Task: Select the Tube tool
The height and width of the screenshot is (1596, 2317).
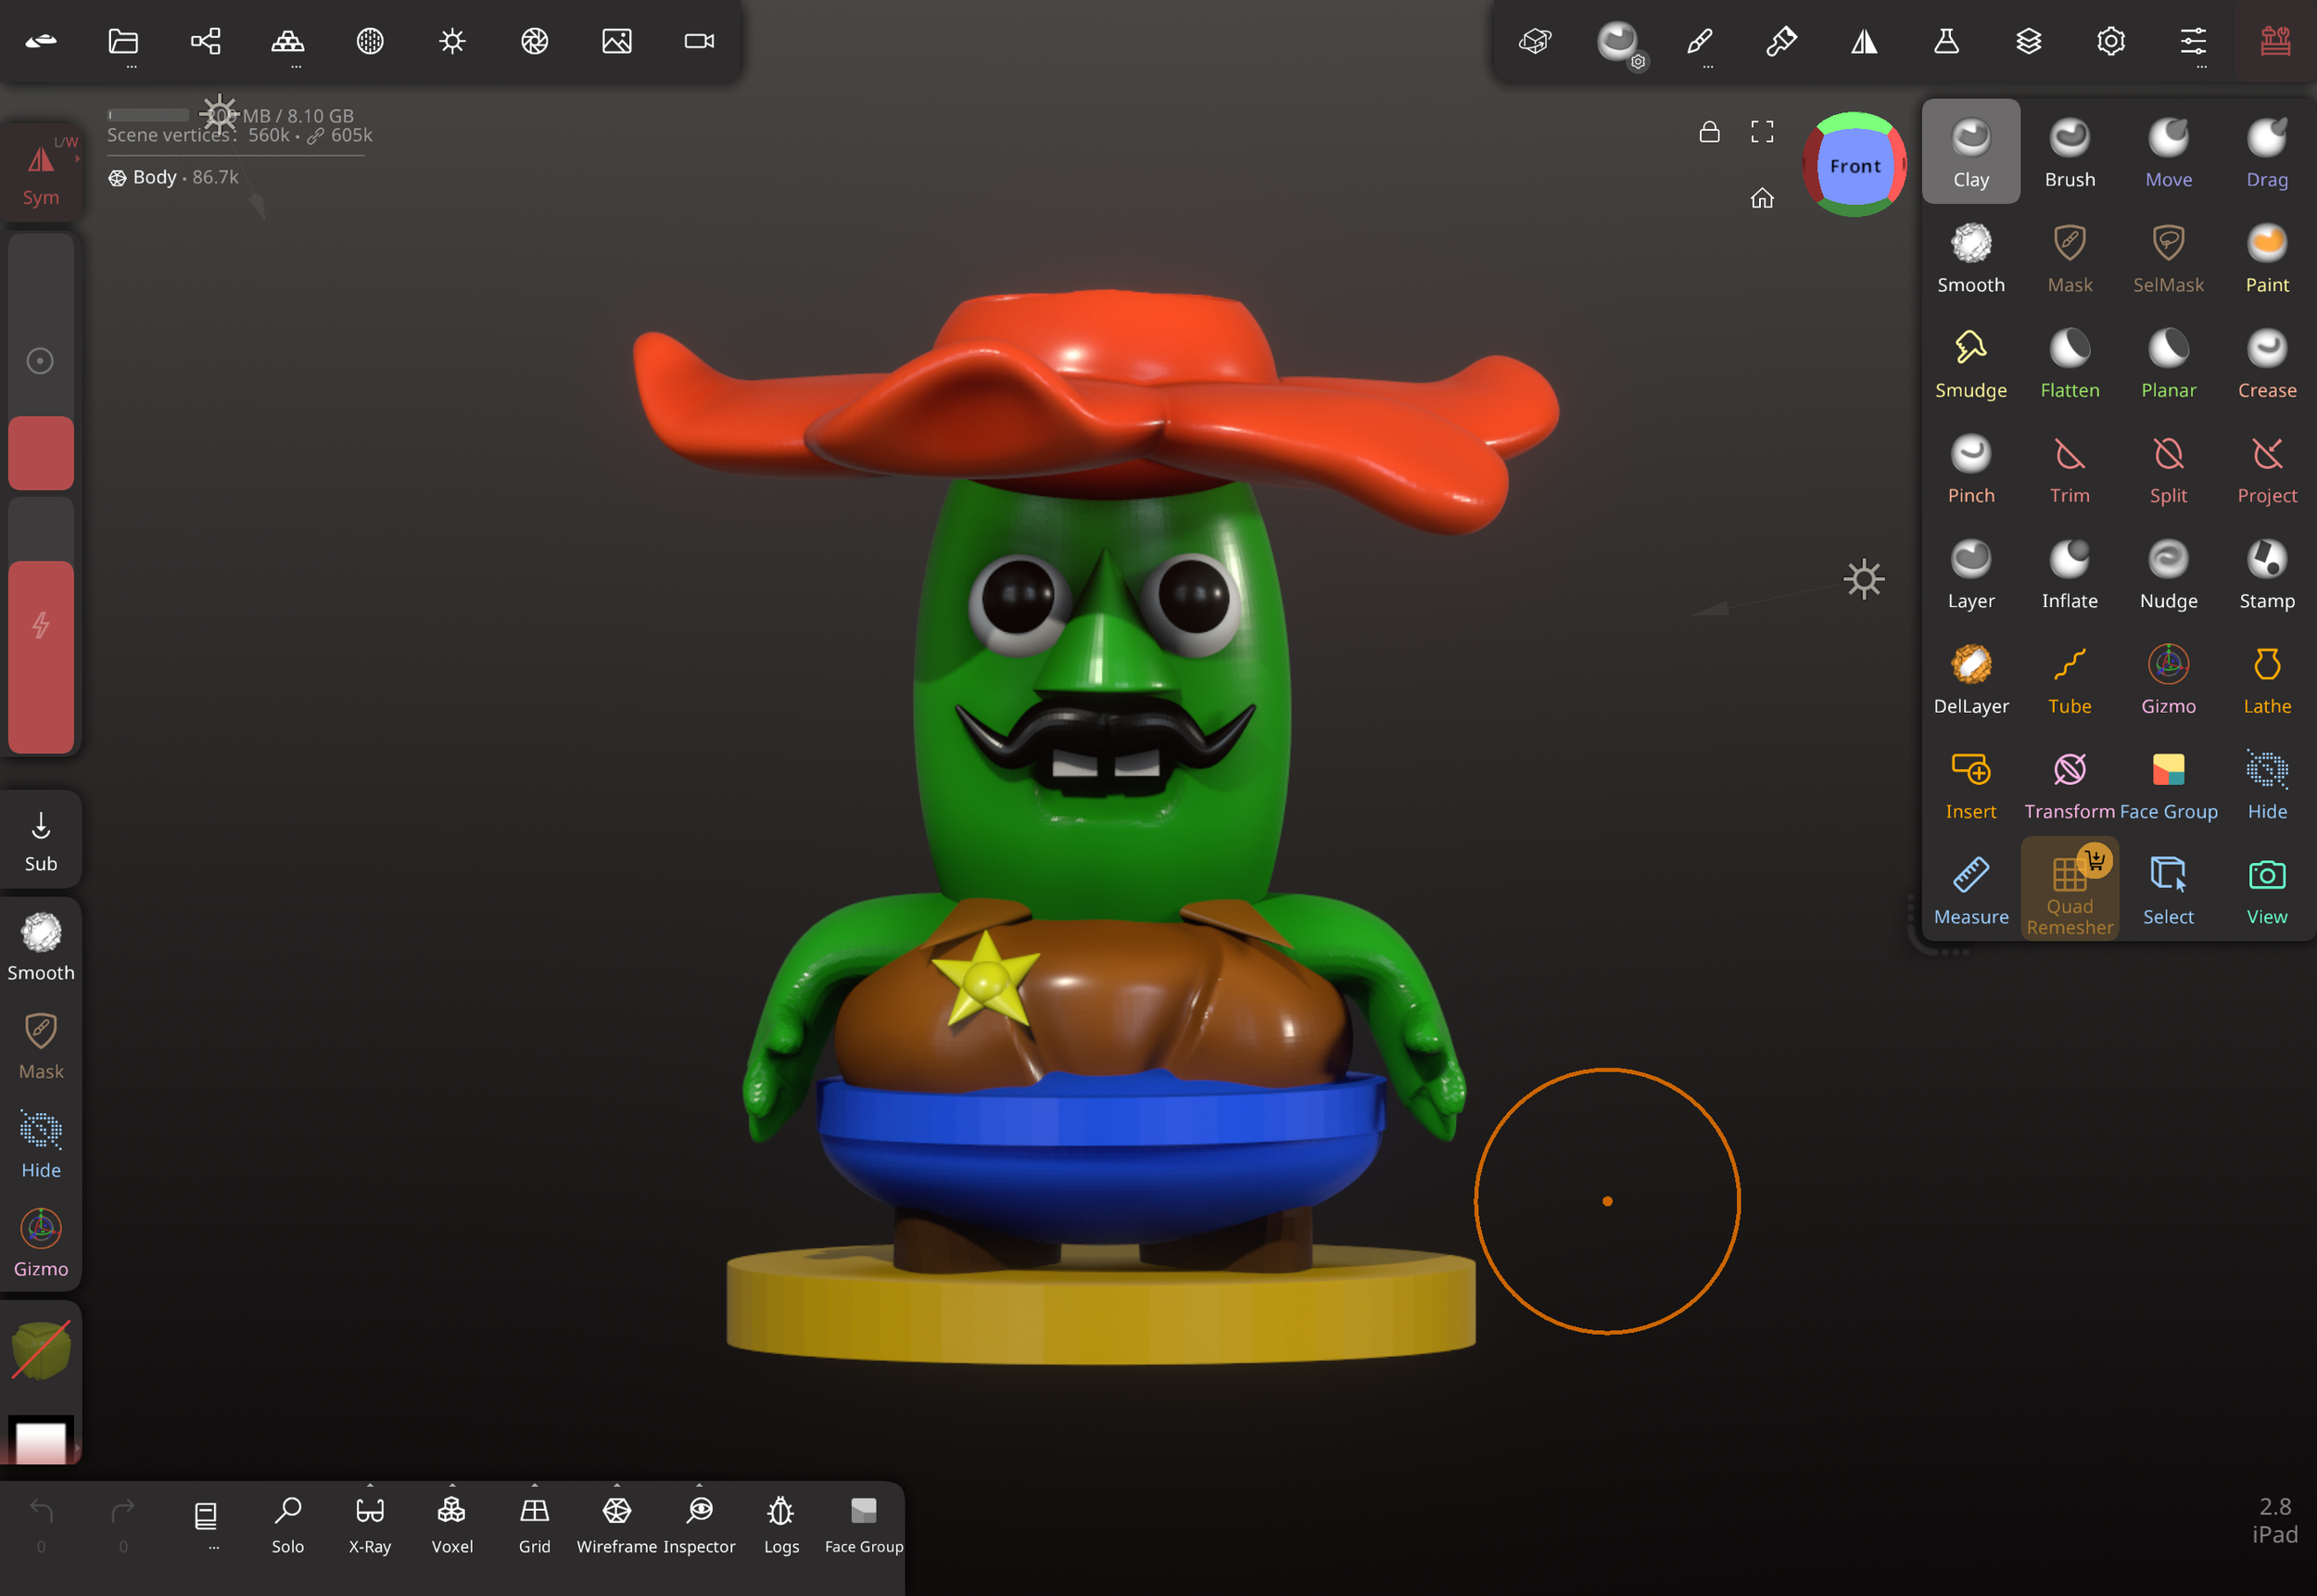Action: [2069, 678]
